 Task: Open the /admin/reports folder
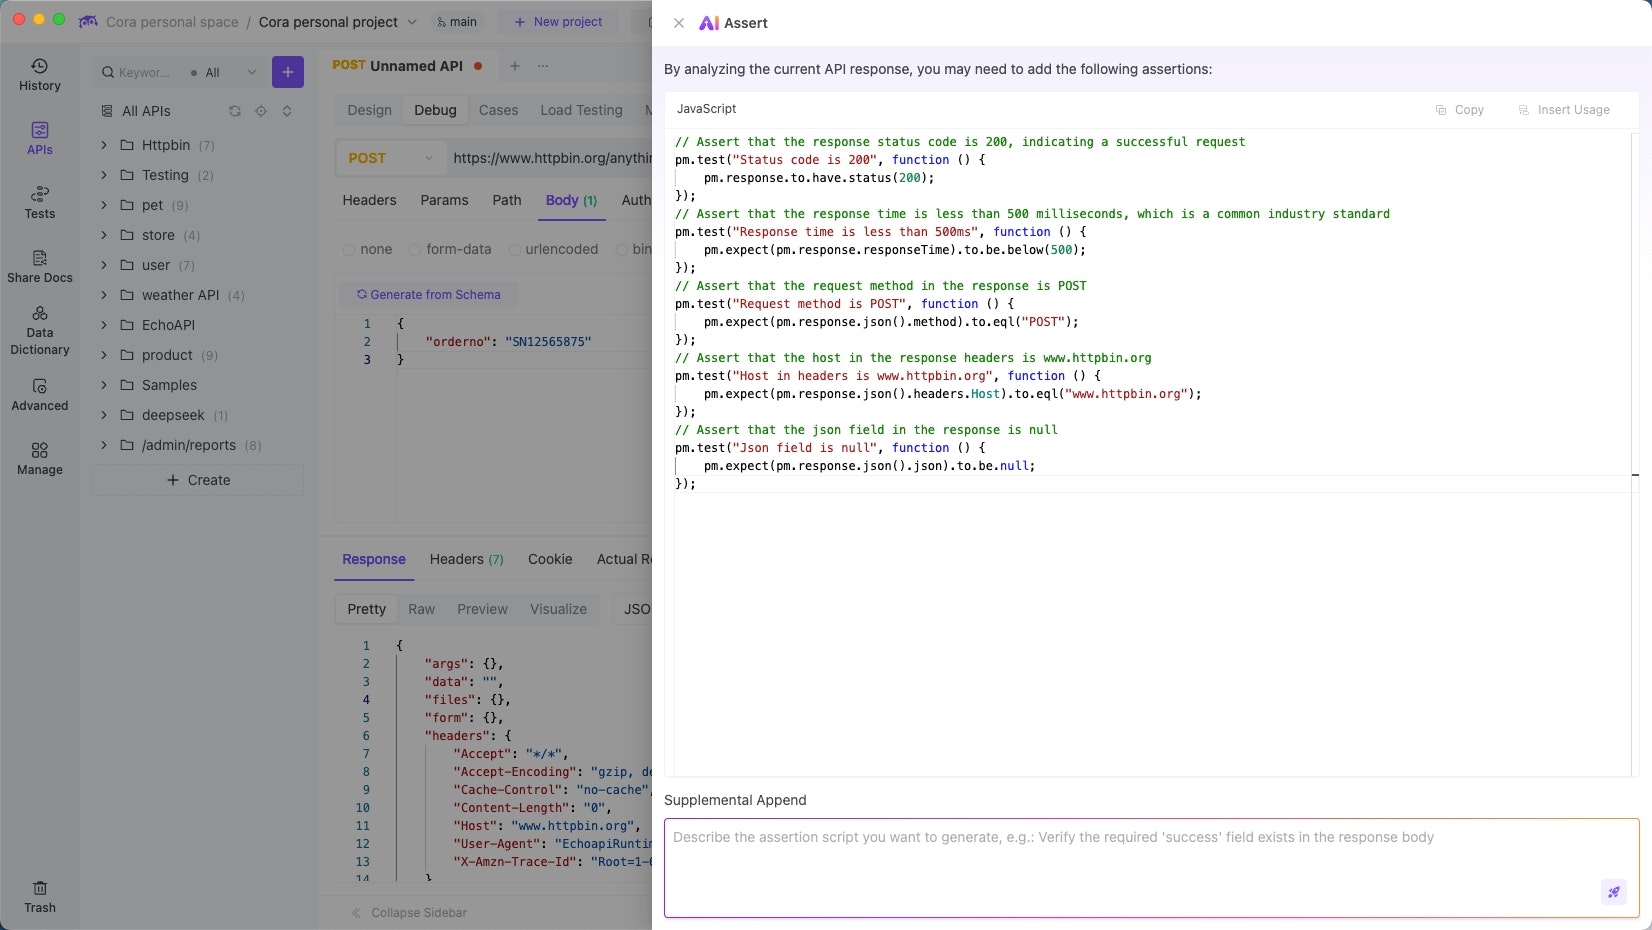189,445
